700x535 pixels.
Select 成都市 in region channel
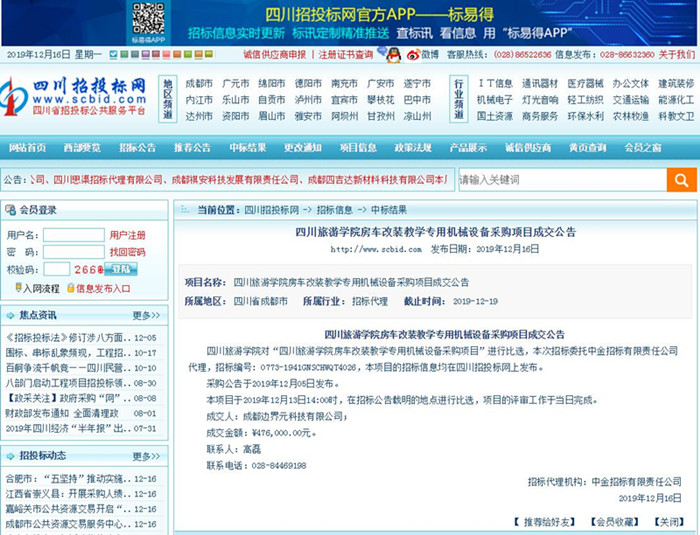pyautogui.click(x=199, y=84)
